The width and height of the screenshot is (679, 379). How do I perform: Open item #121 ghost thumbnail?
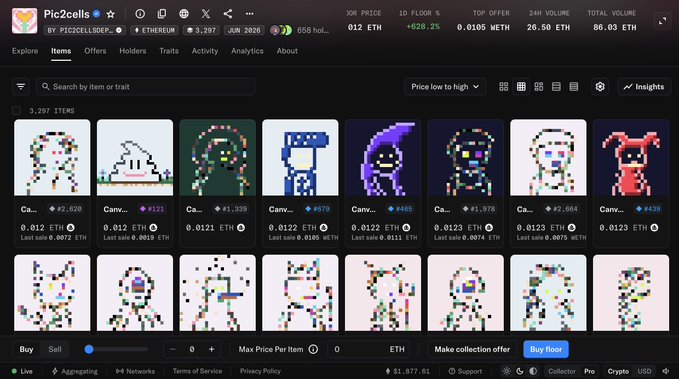[x=135, y=158]
